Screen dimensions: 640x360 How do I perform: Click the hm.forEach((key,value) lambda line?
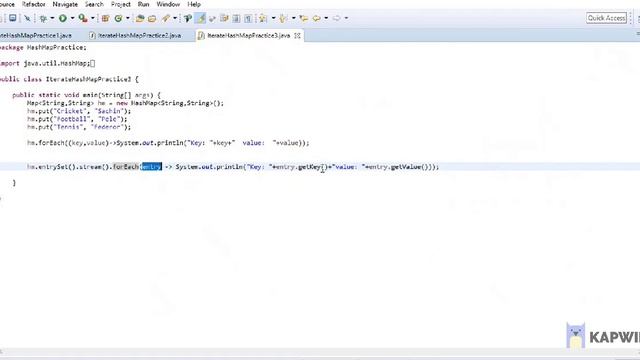pos(168,143)
